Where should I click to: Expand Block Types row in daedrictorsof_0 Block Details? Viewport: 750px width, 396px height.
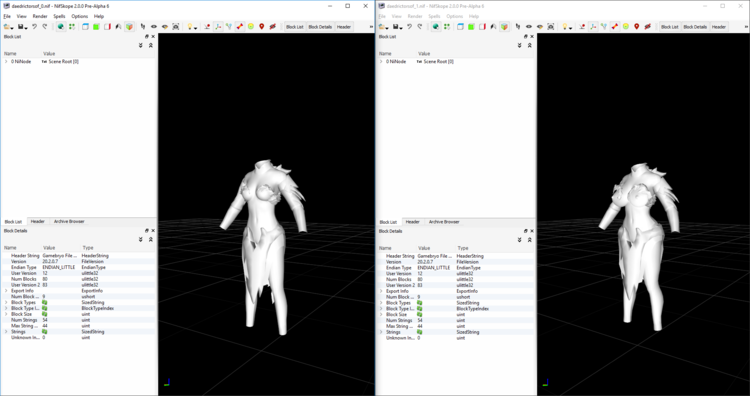[6, 302]
